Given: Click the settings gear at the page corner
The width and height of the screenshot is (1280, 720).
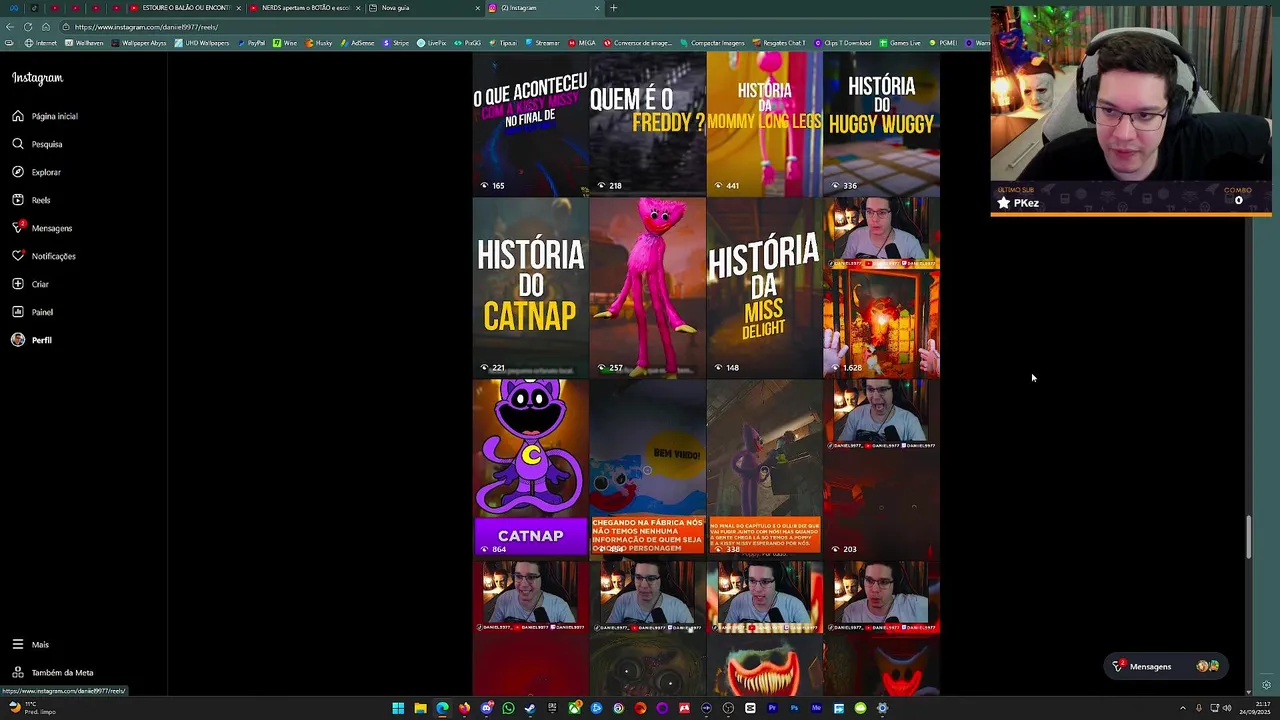Looking at the screenshot, I should (1266, 685).
